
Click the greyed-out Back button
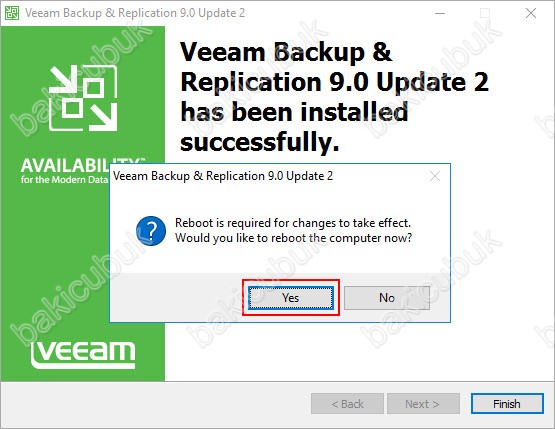(x=347, y=404)
